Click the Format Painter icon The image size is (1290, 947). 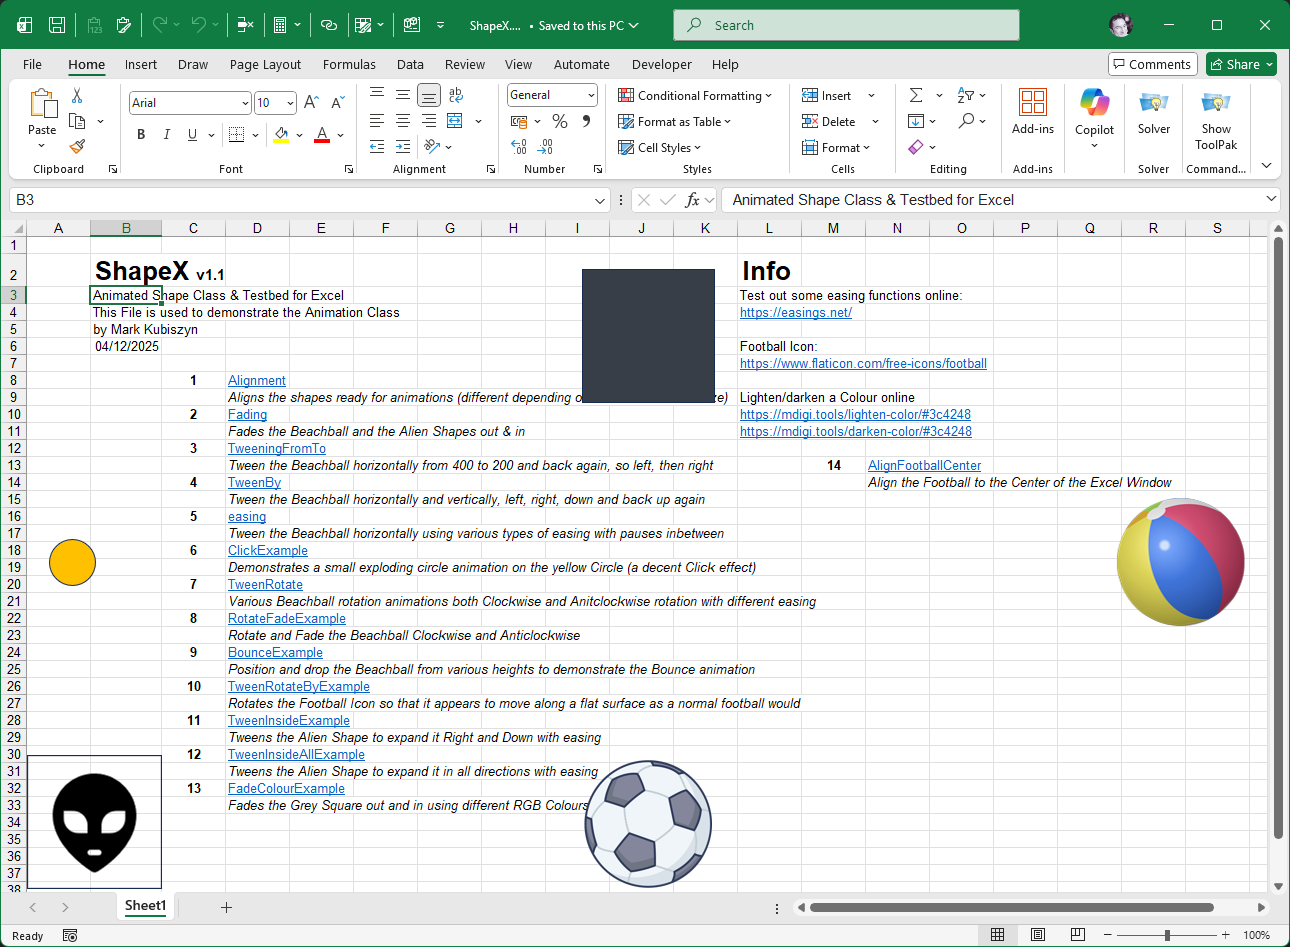pyautogui.click(x=77, y=146)
